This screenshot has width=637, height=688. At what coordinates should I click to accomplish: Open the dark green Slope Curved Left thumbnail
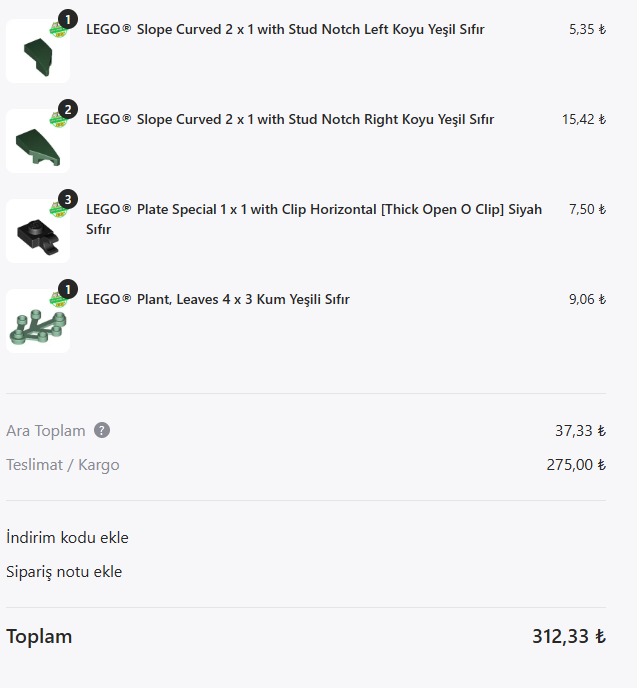38,51
